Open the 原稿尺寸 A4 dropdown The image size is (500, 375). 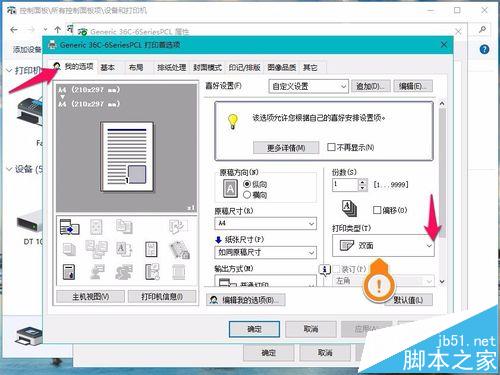pyautogui.click(x=265, y=223)
